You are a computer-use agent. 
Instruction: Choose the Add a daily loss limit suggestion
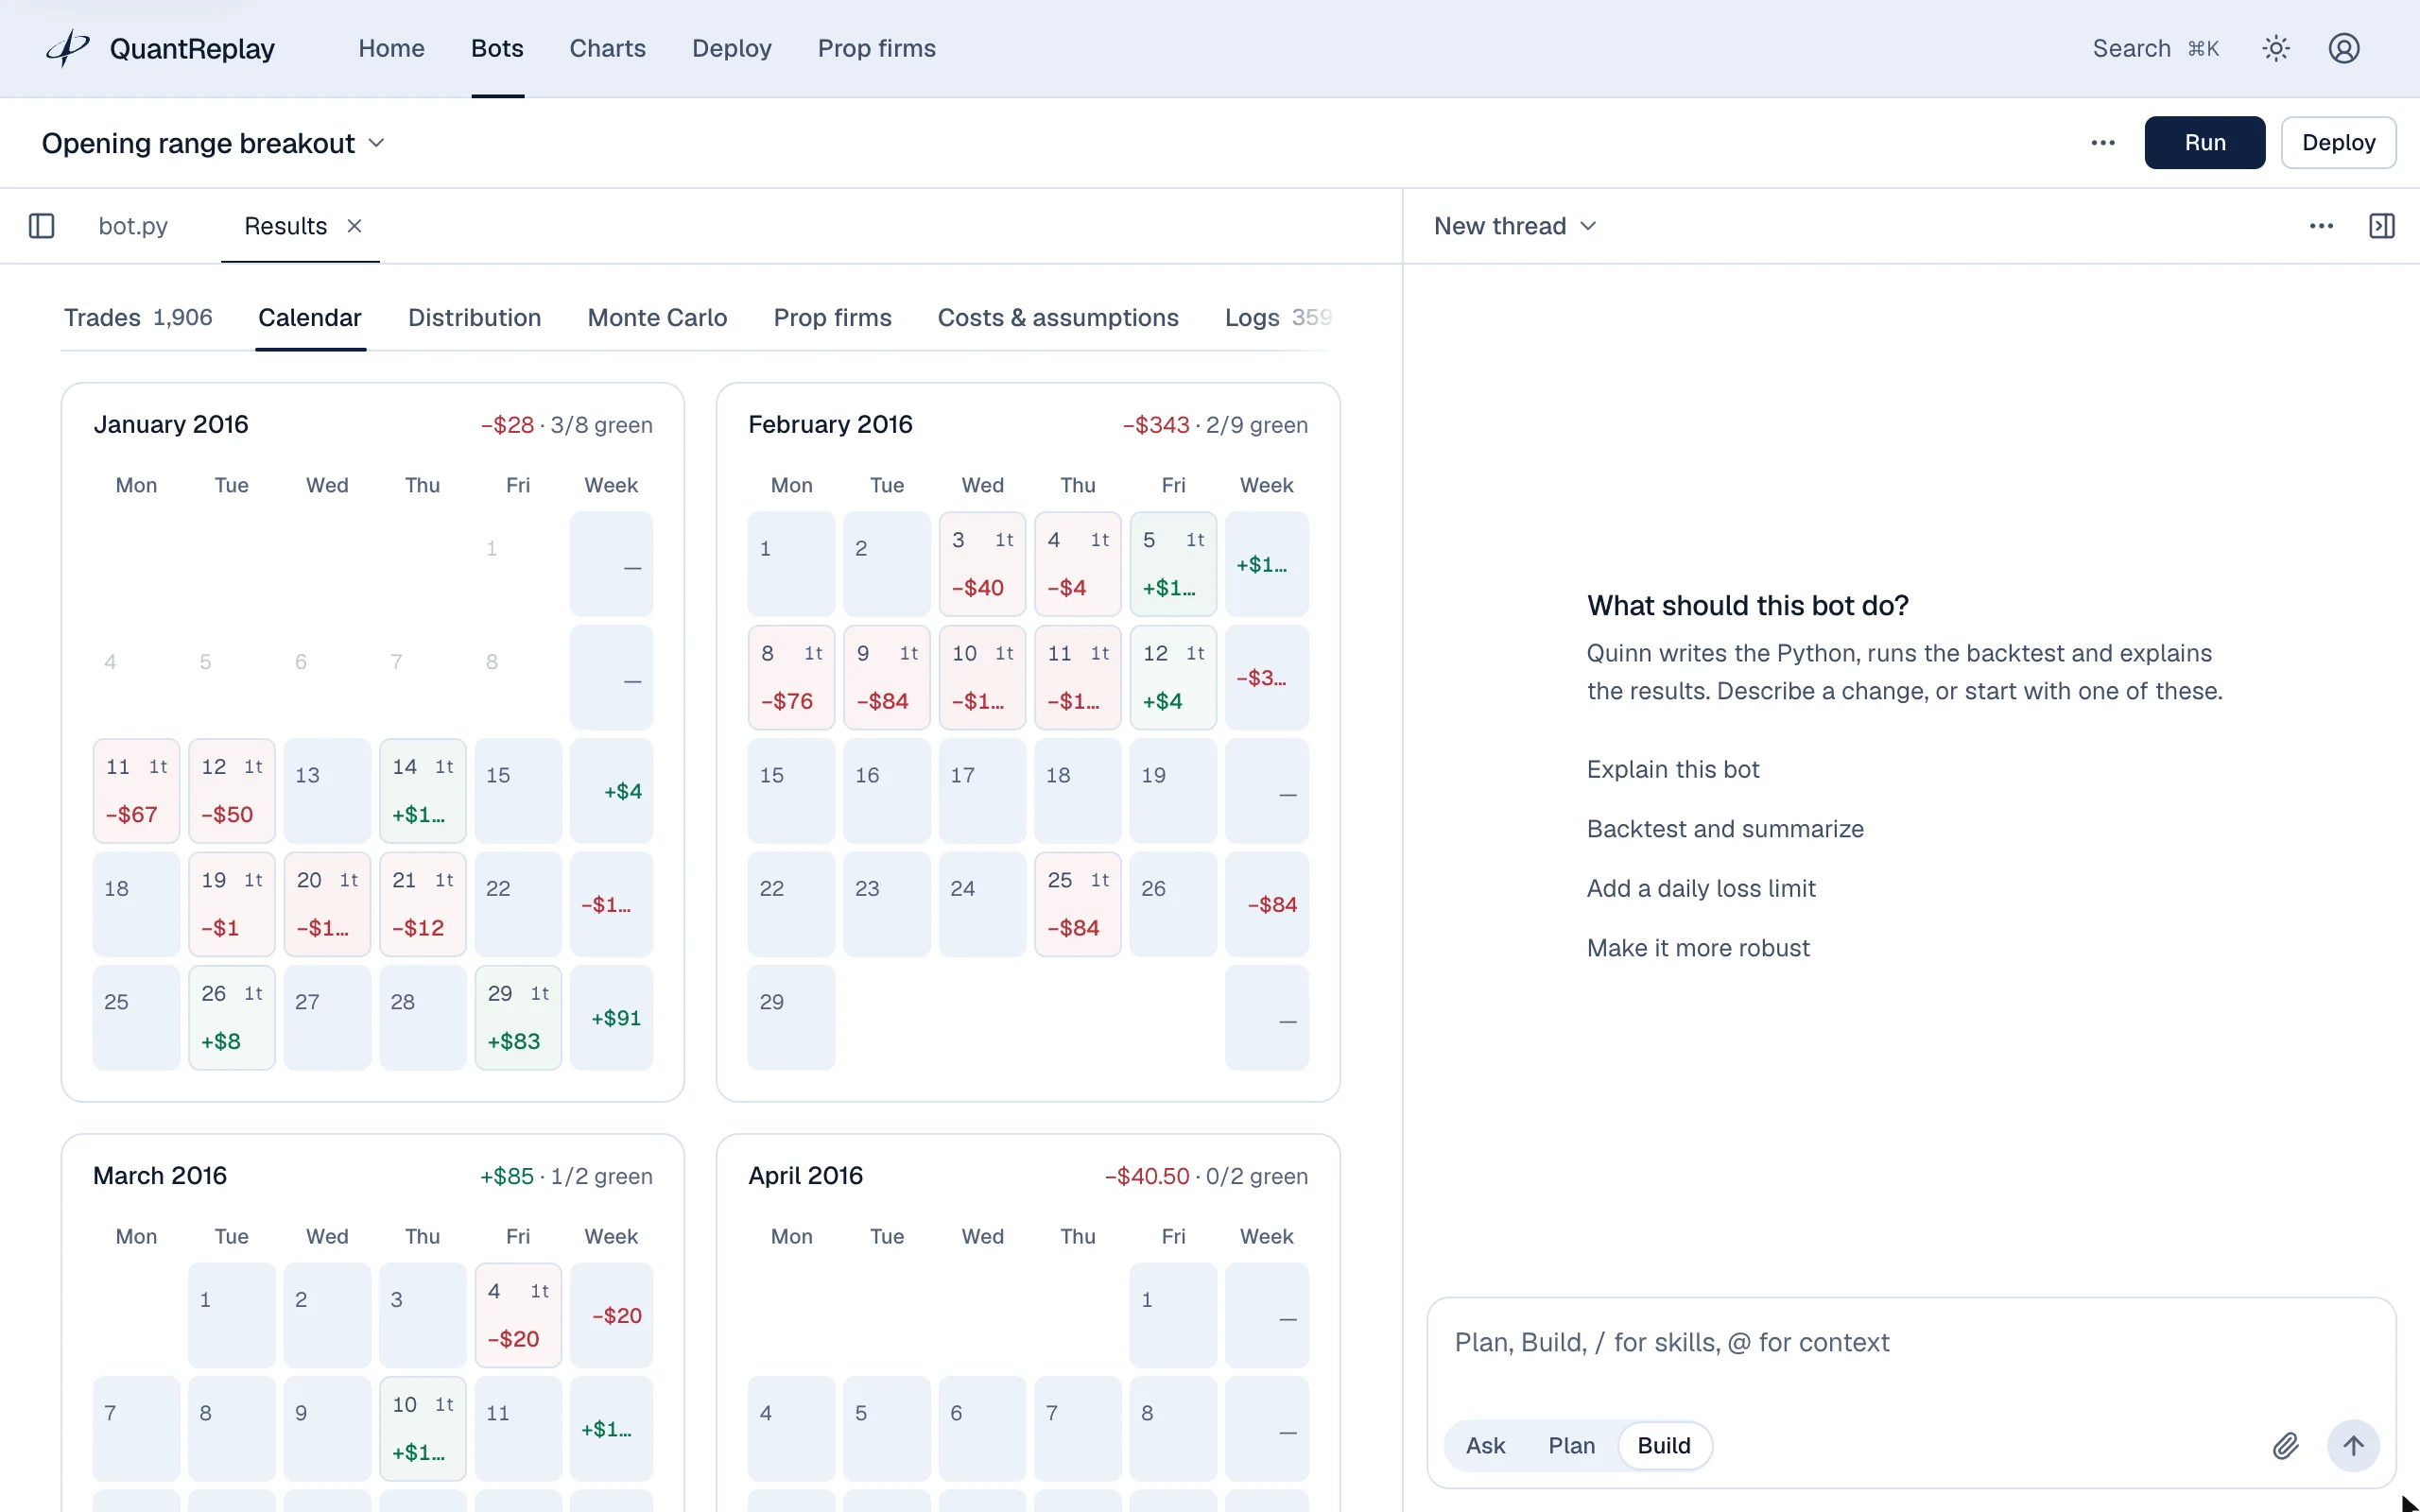click(x=1701, y=888)
